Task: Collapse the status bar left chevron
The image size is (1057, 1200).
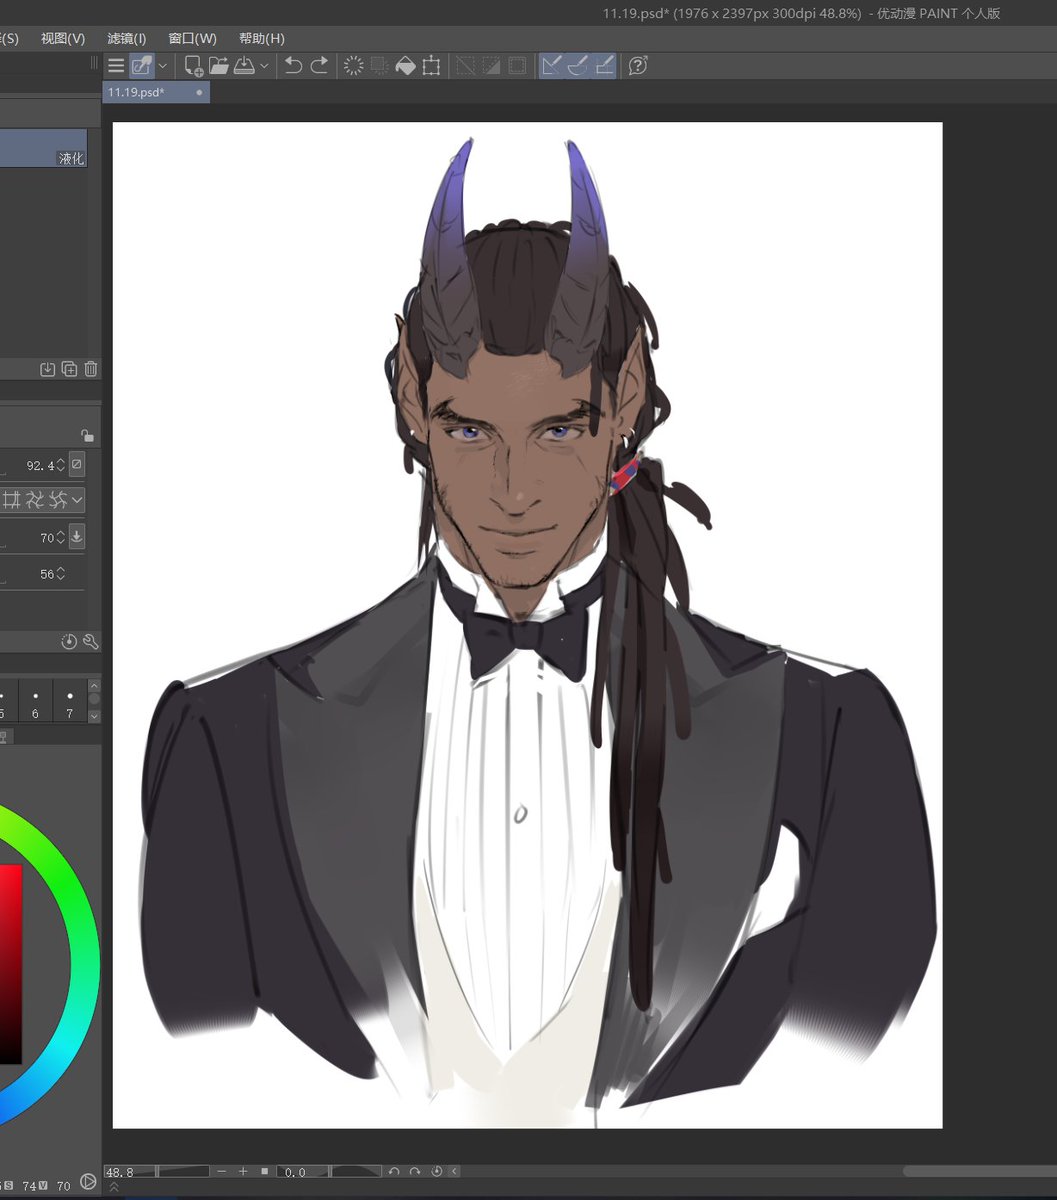Action: click(455, 1171)
